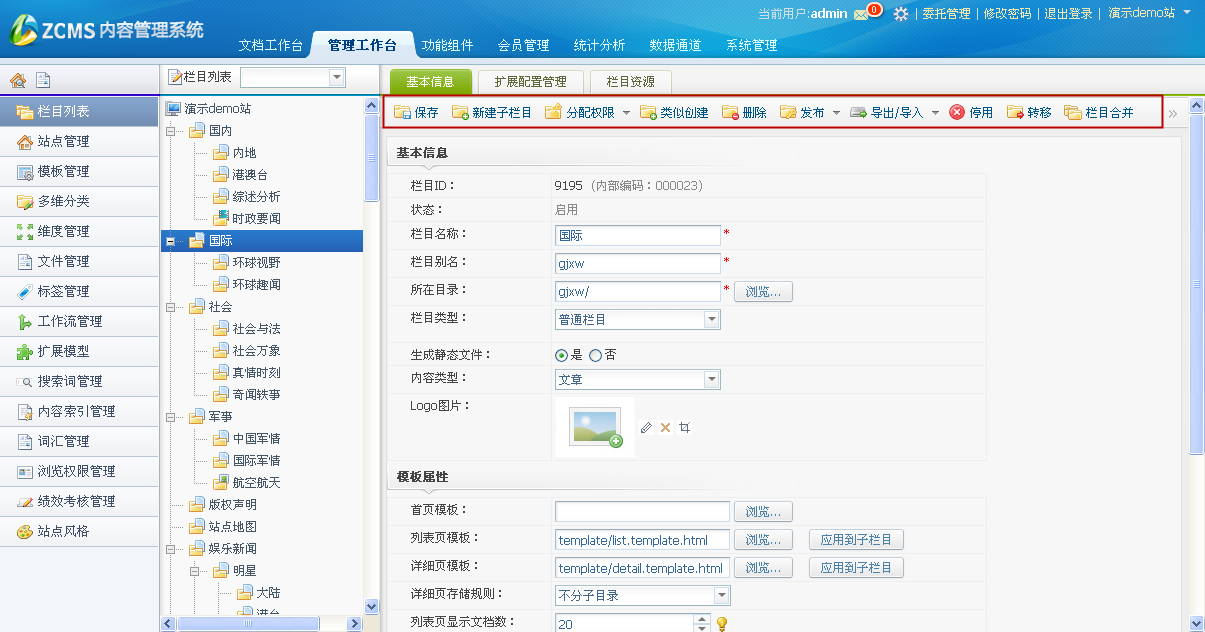Open the 栏目类型 dropdown
This screenshot has width=1205, height=632.
(711, 320)
